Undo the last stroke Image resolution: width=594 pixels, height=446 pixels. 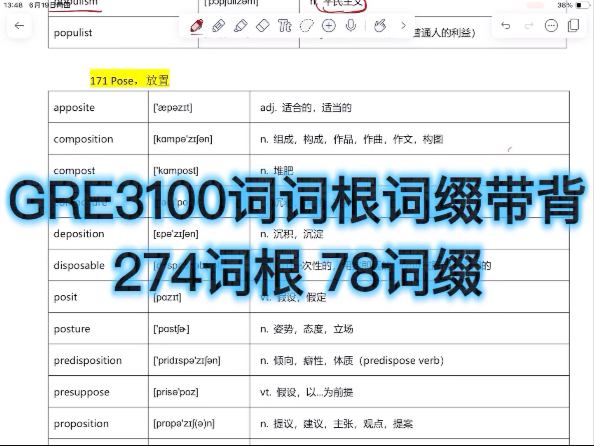pos(506,26)
